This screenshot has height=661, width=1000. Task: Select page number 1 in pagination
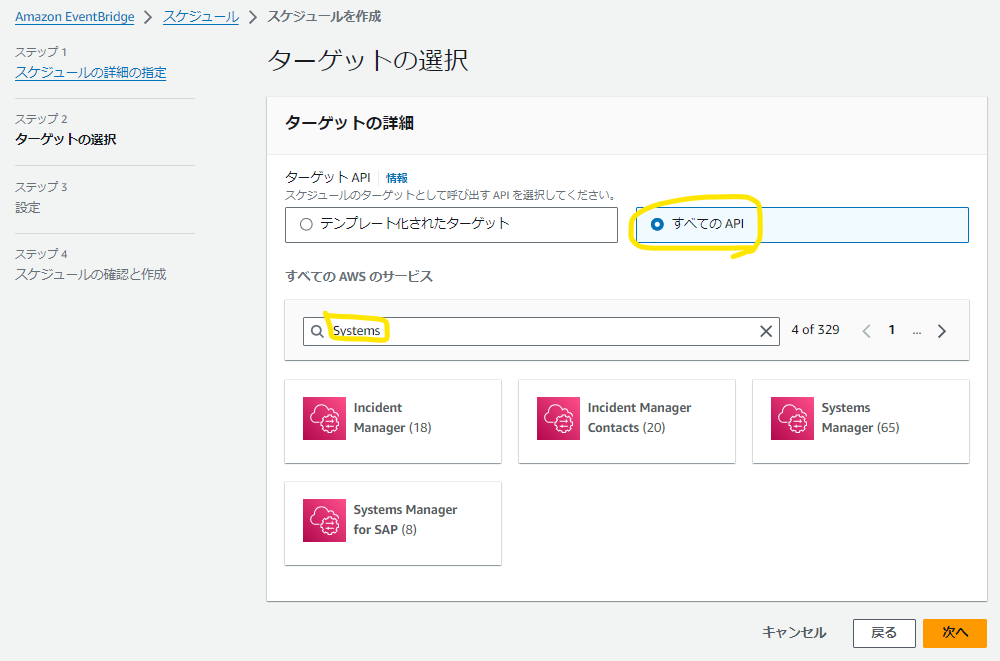[892, 330]
